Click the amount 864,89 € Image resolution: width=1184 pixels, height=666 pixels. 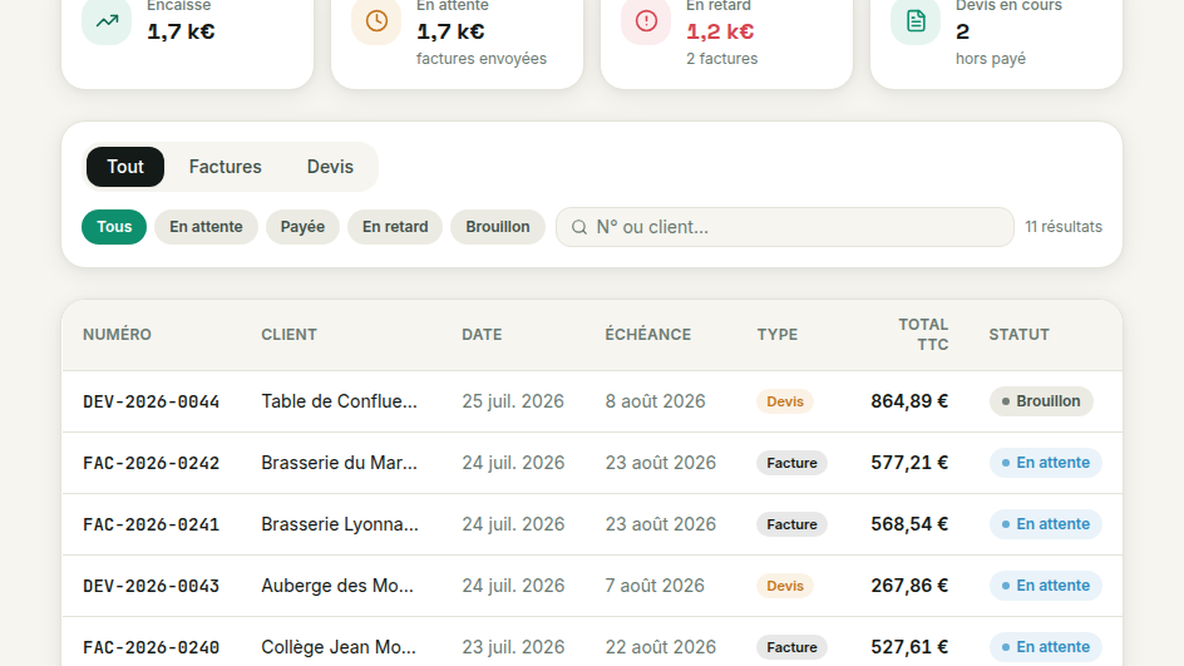909,402
